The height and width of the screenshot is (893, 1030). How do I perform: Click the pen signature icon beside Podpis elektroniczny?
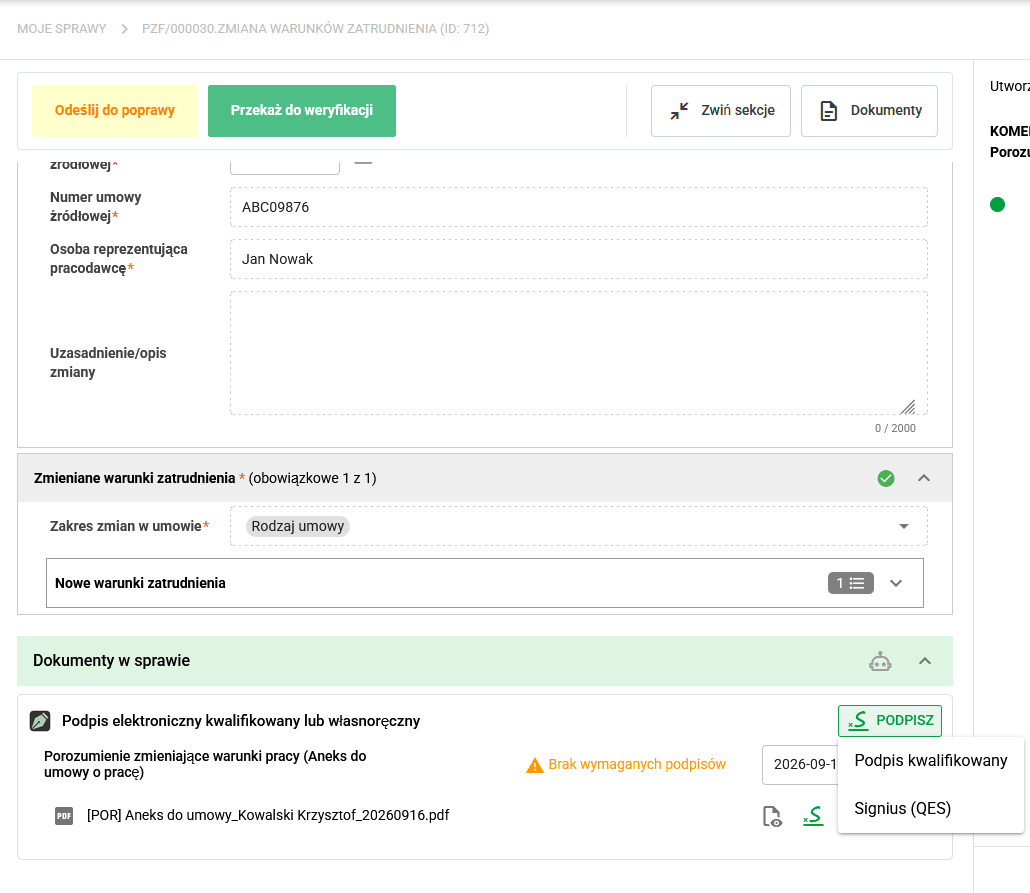point(40,721)
